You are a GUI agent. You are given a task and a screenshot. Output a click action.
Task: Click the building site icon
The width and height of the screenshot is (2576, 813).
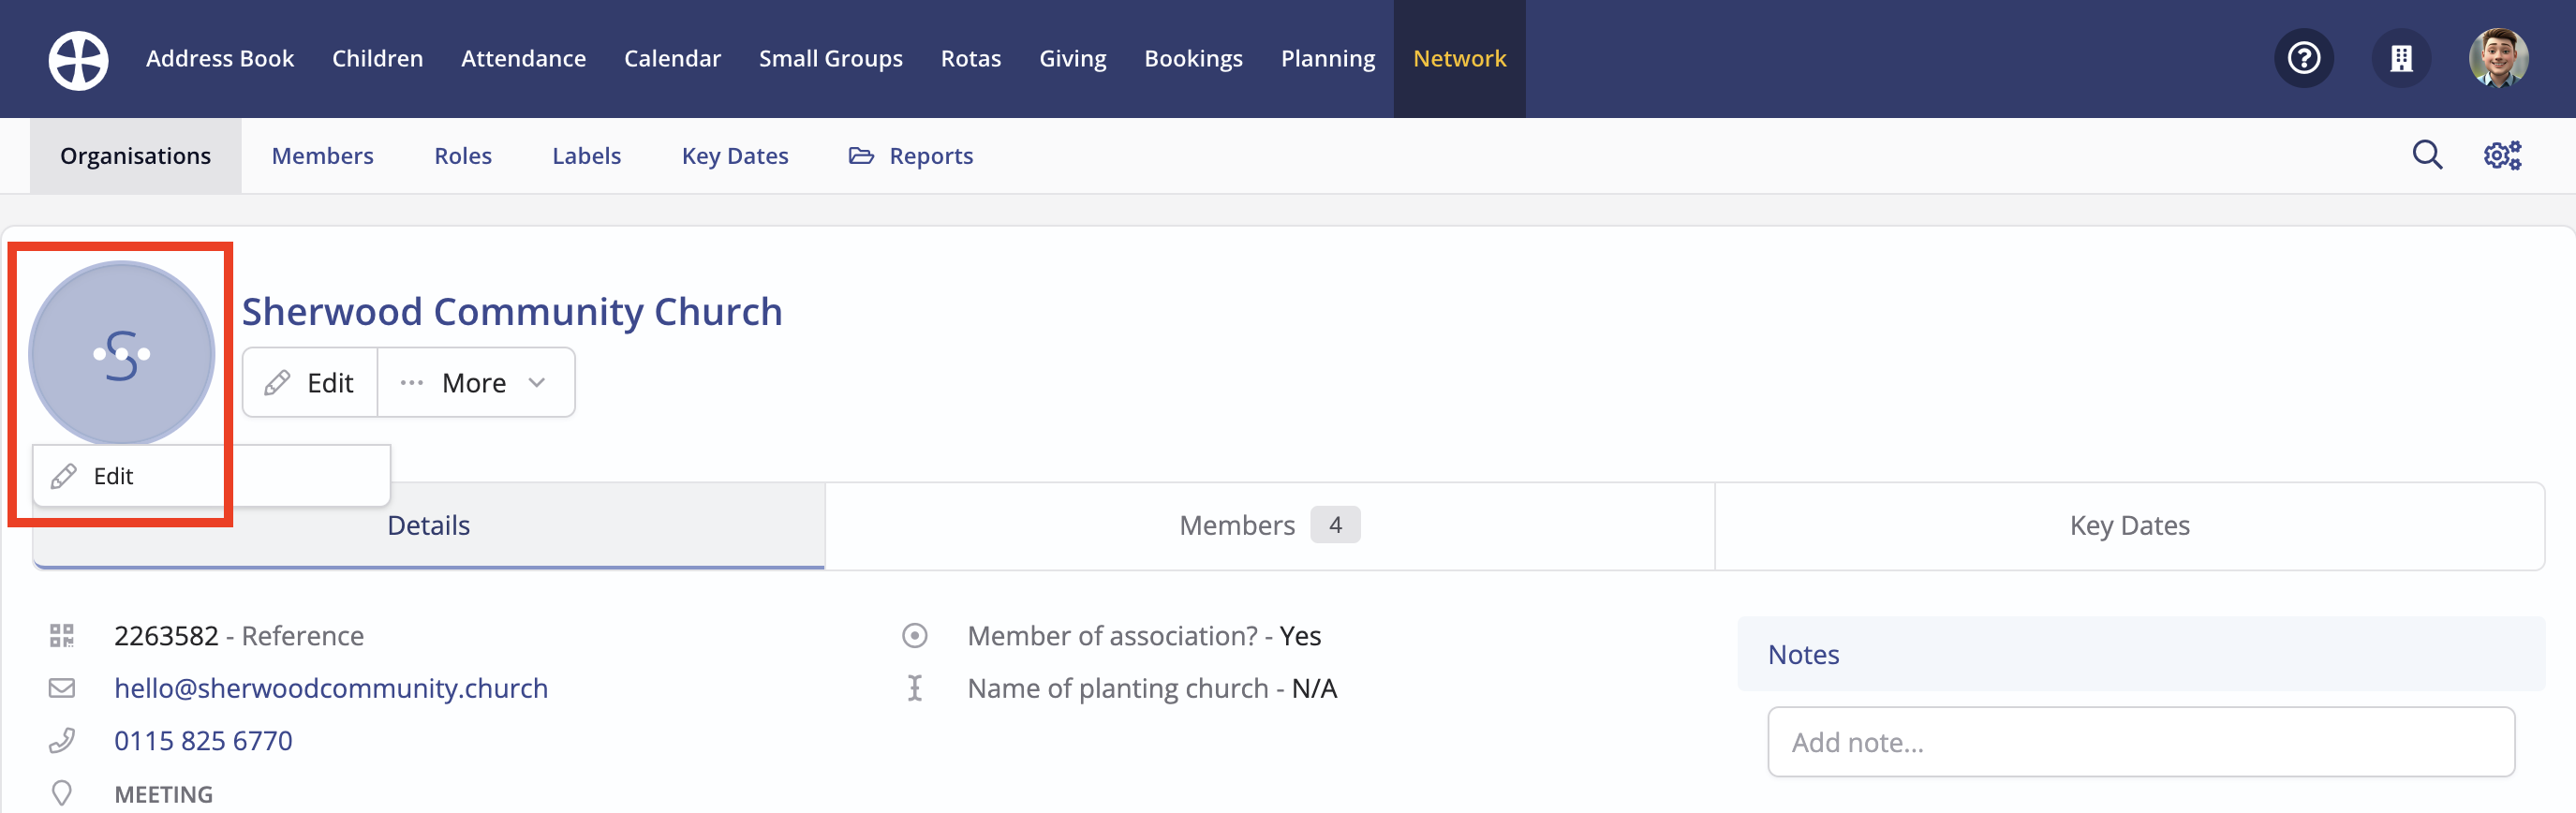click(x=2401, y=58)
